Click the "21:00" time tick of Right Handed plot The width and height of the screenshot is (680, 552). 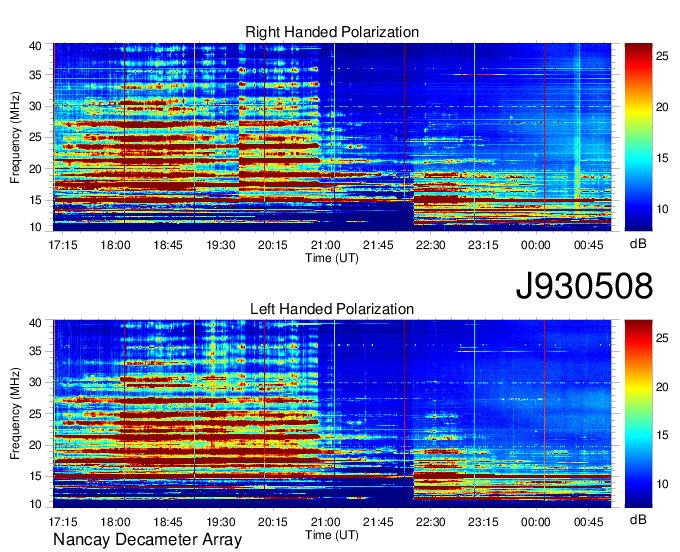(x=326, y=245)
